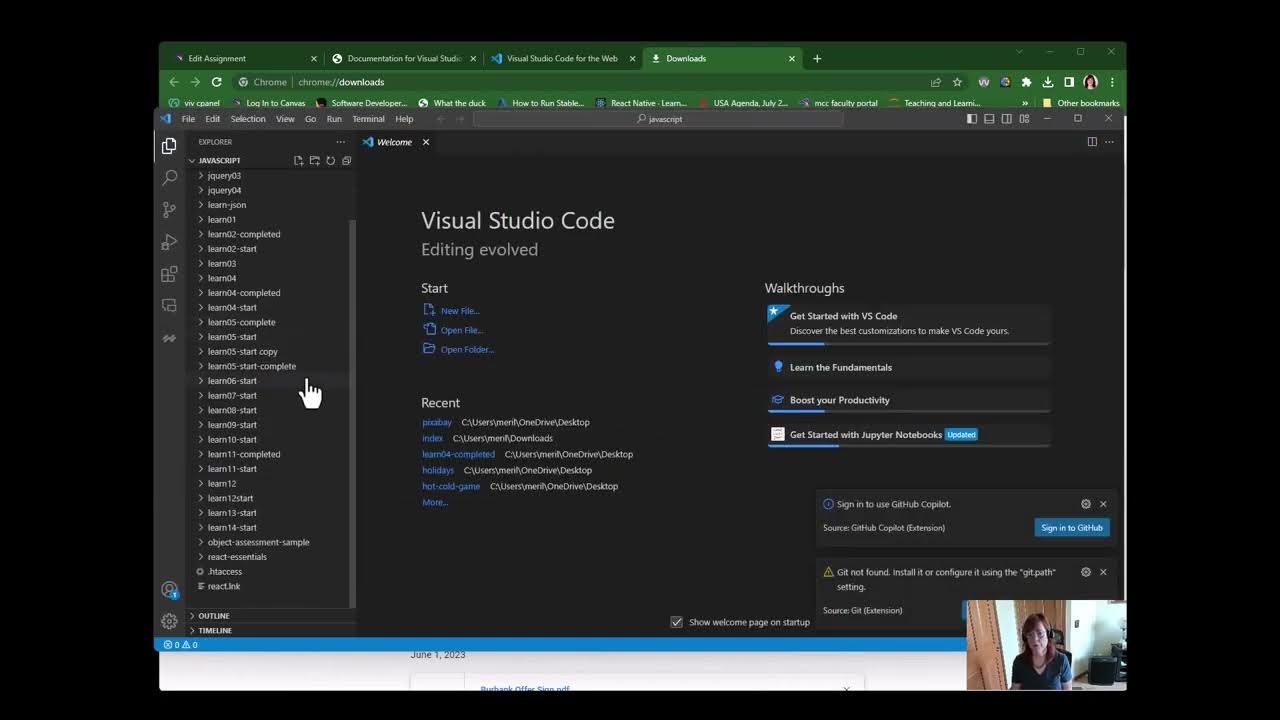This screenshot has height=720, width=1280.
Task: Open Get Started with Jupyter Notebooks walkthrough
Action: click(909, 435)
